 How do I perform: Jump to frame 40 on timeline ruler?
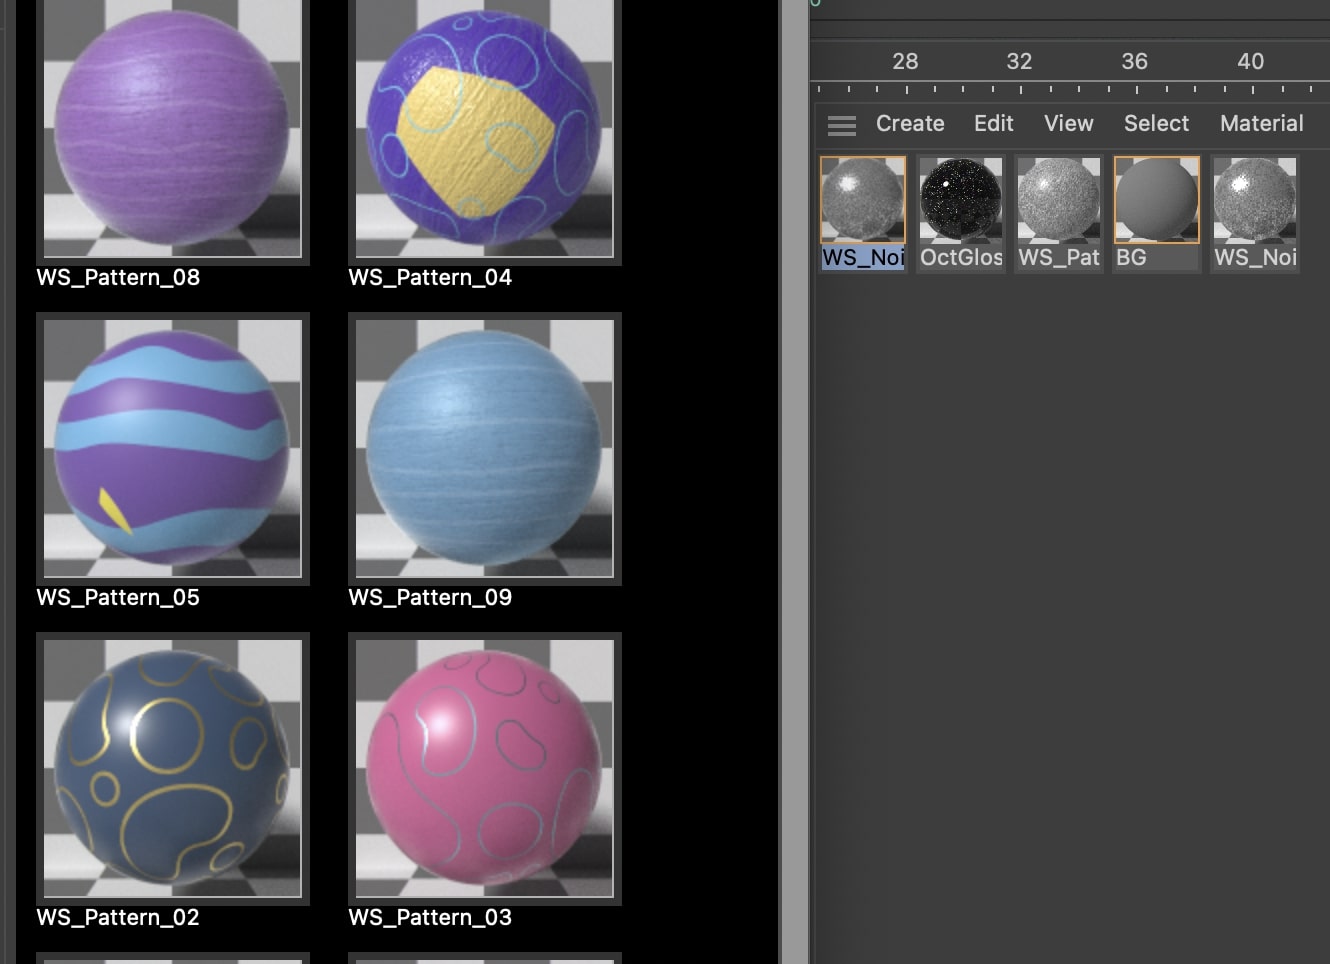click(1250, 62)
